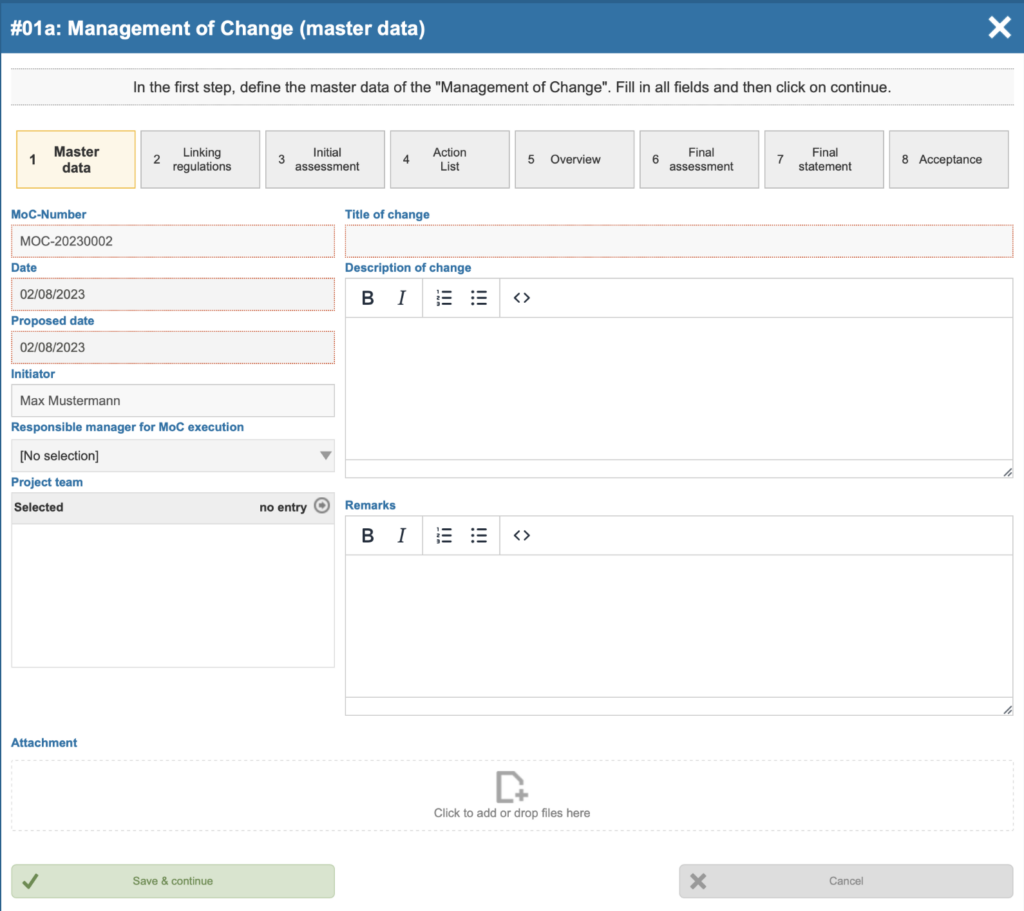
Task: Insert bullet list in Description of change
Action: point(479,298)
